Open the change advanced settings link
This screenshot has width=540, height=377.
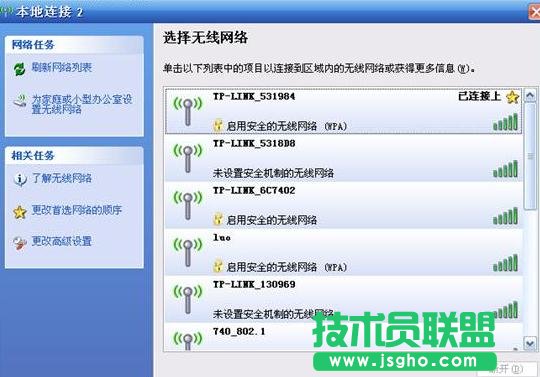62,241
